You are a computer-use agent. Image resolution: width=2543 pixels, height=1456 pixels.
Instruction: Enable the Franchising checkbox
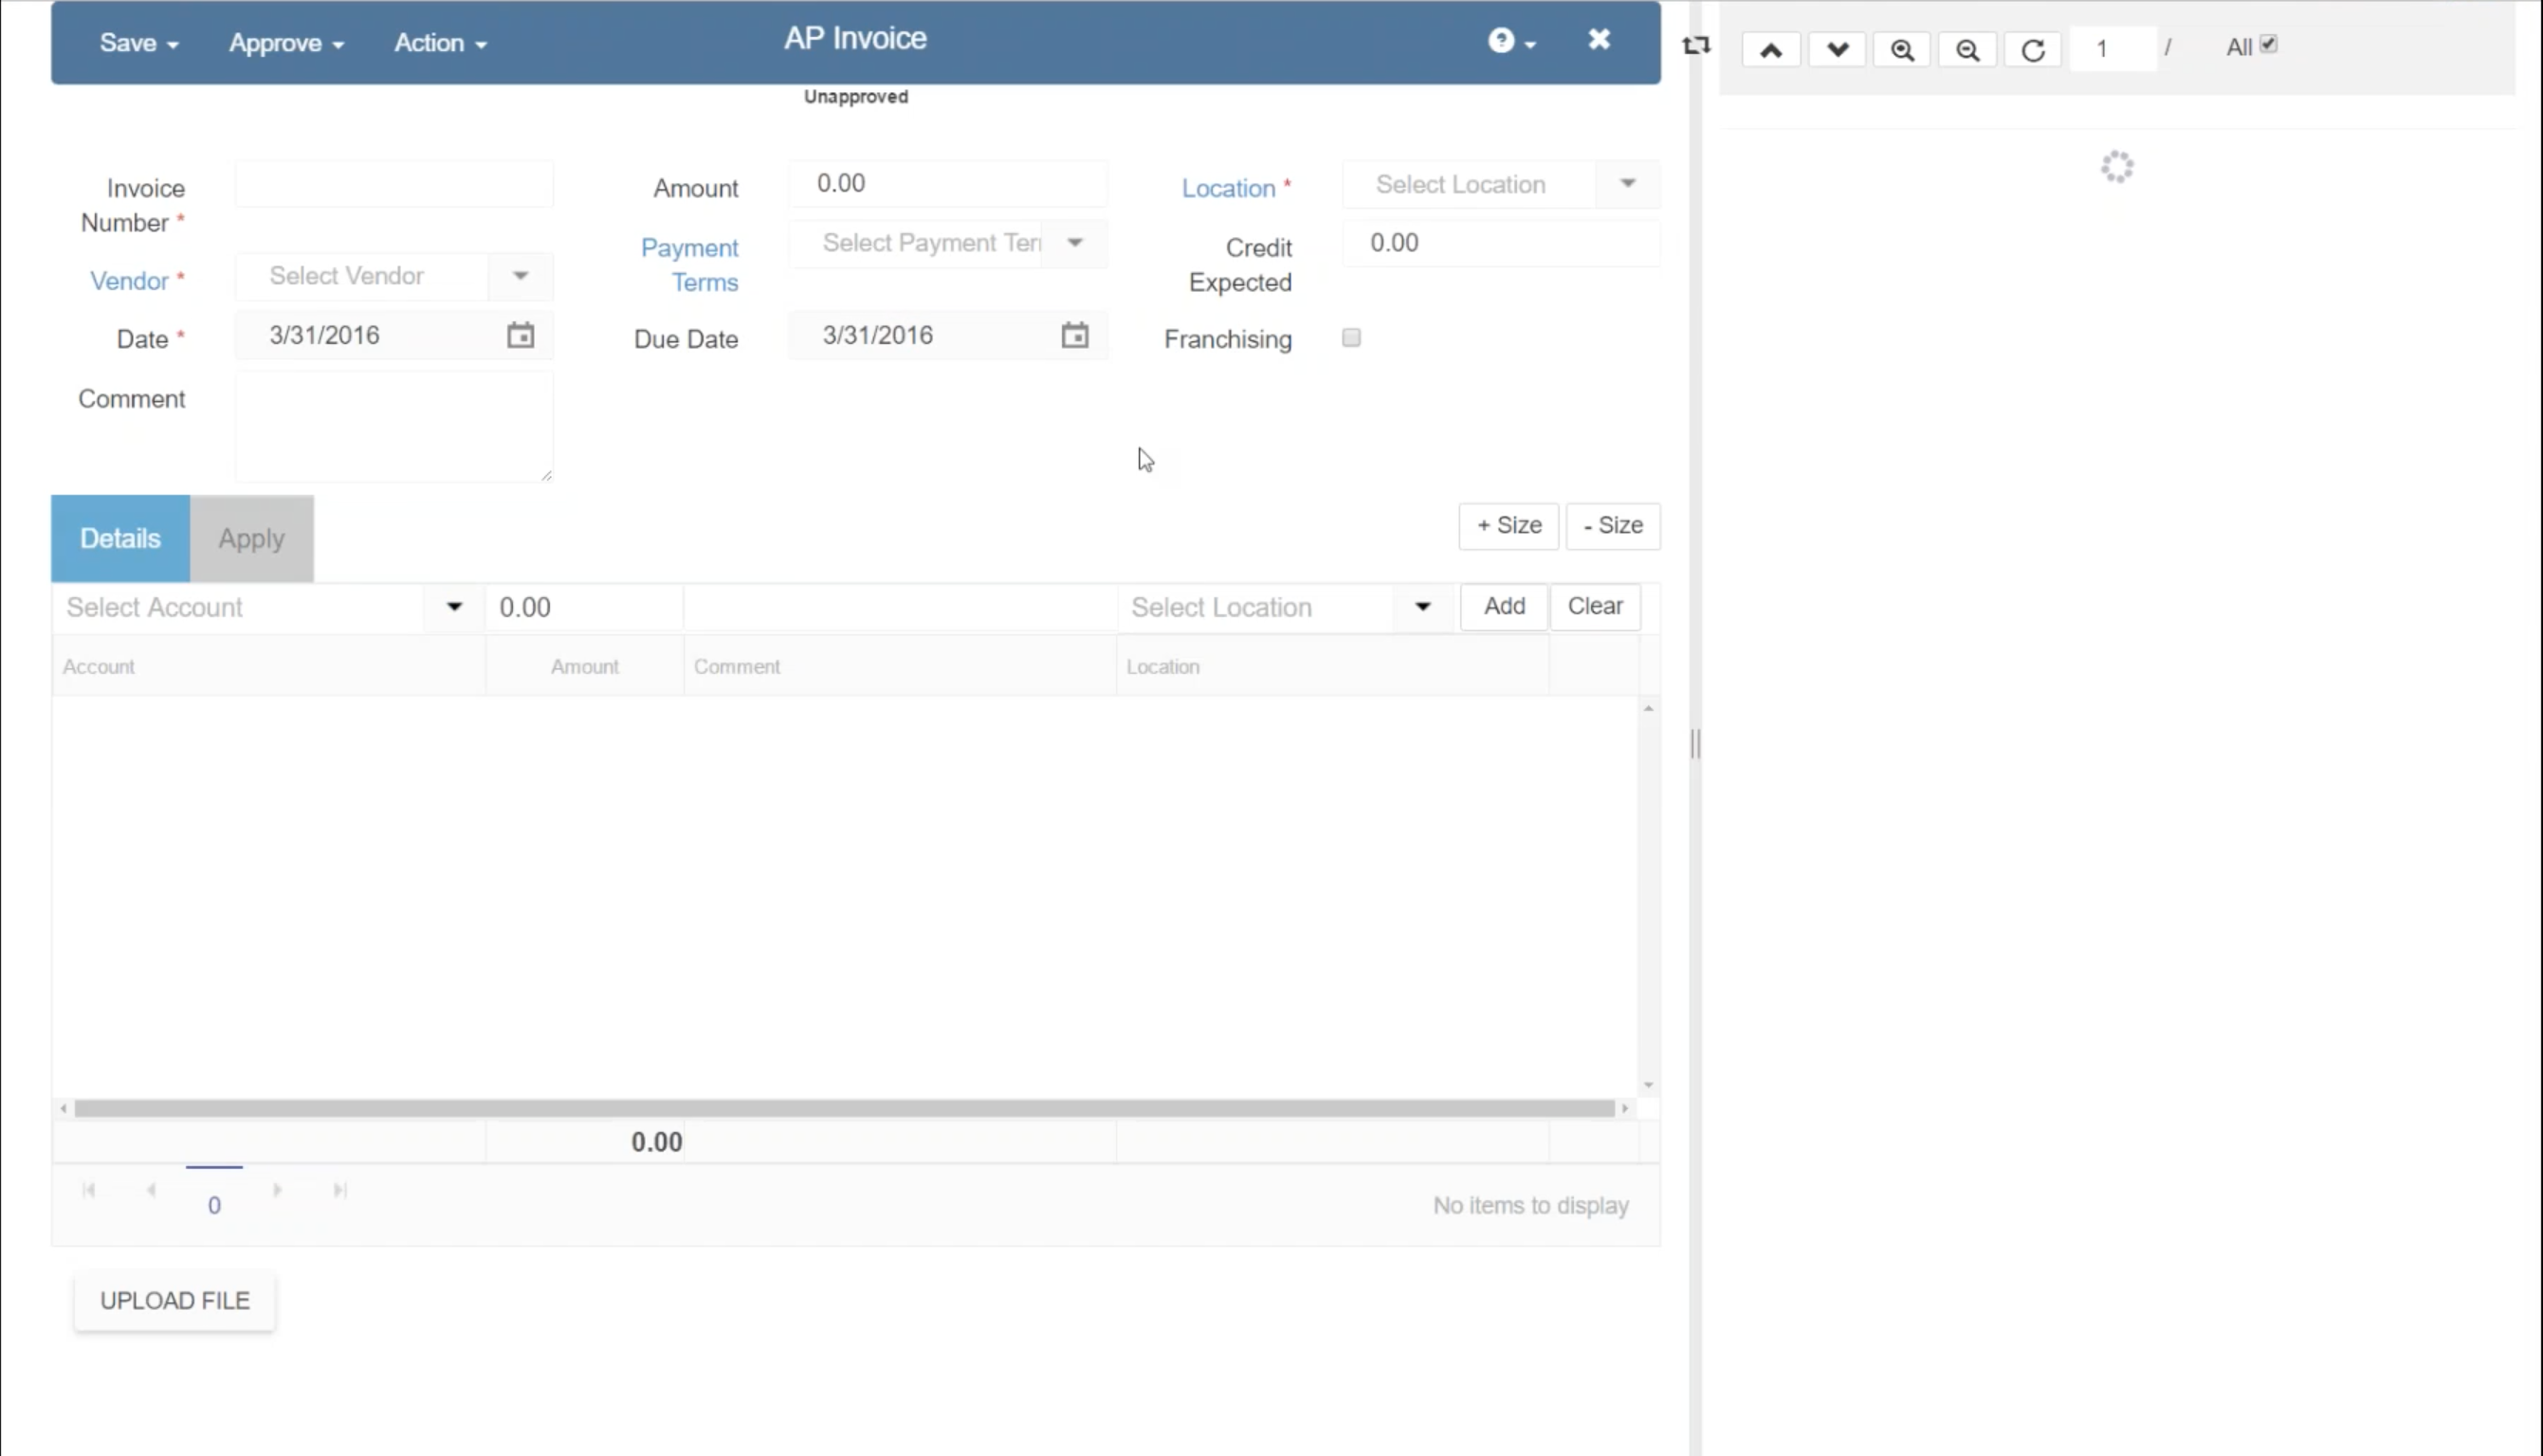1351,338
